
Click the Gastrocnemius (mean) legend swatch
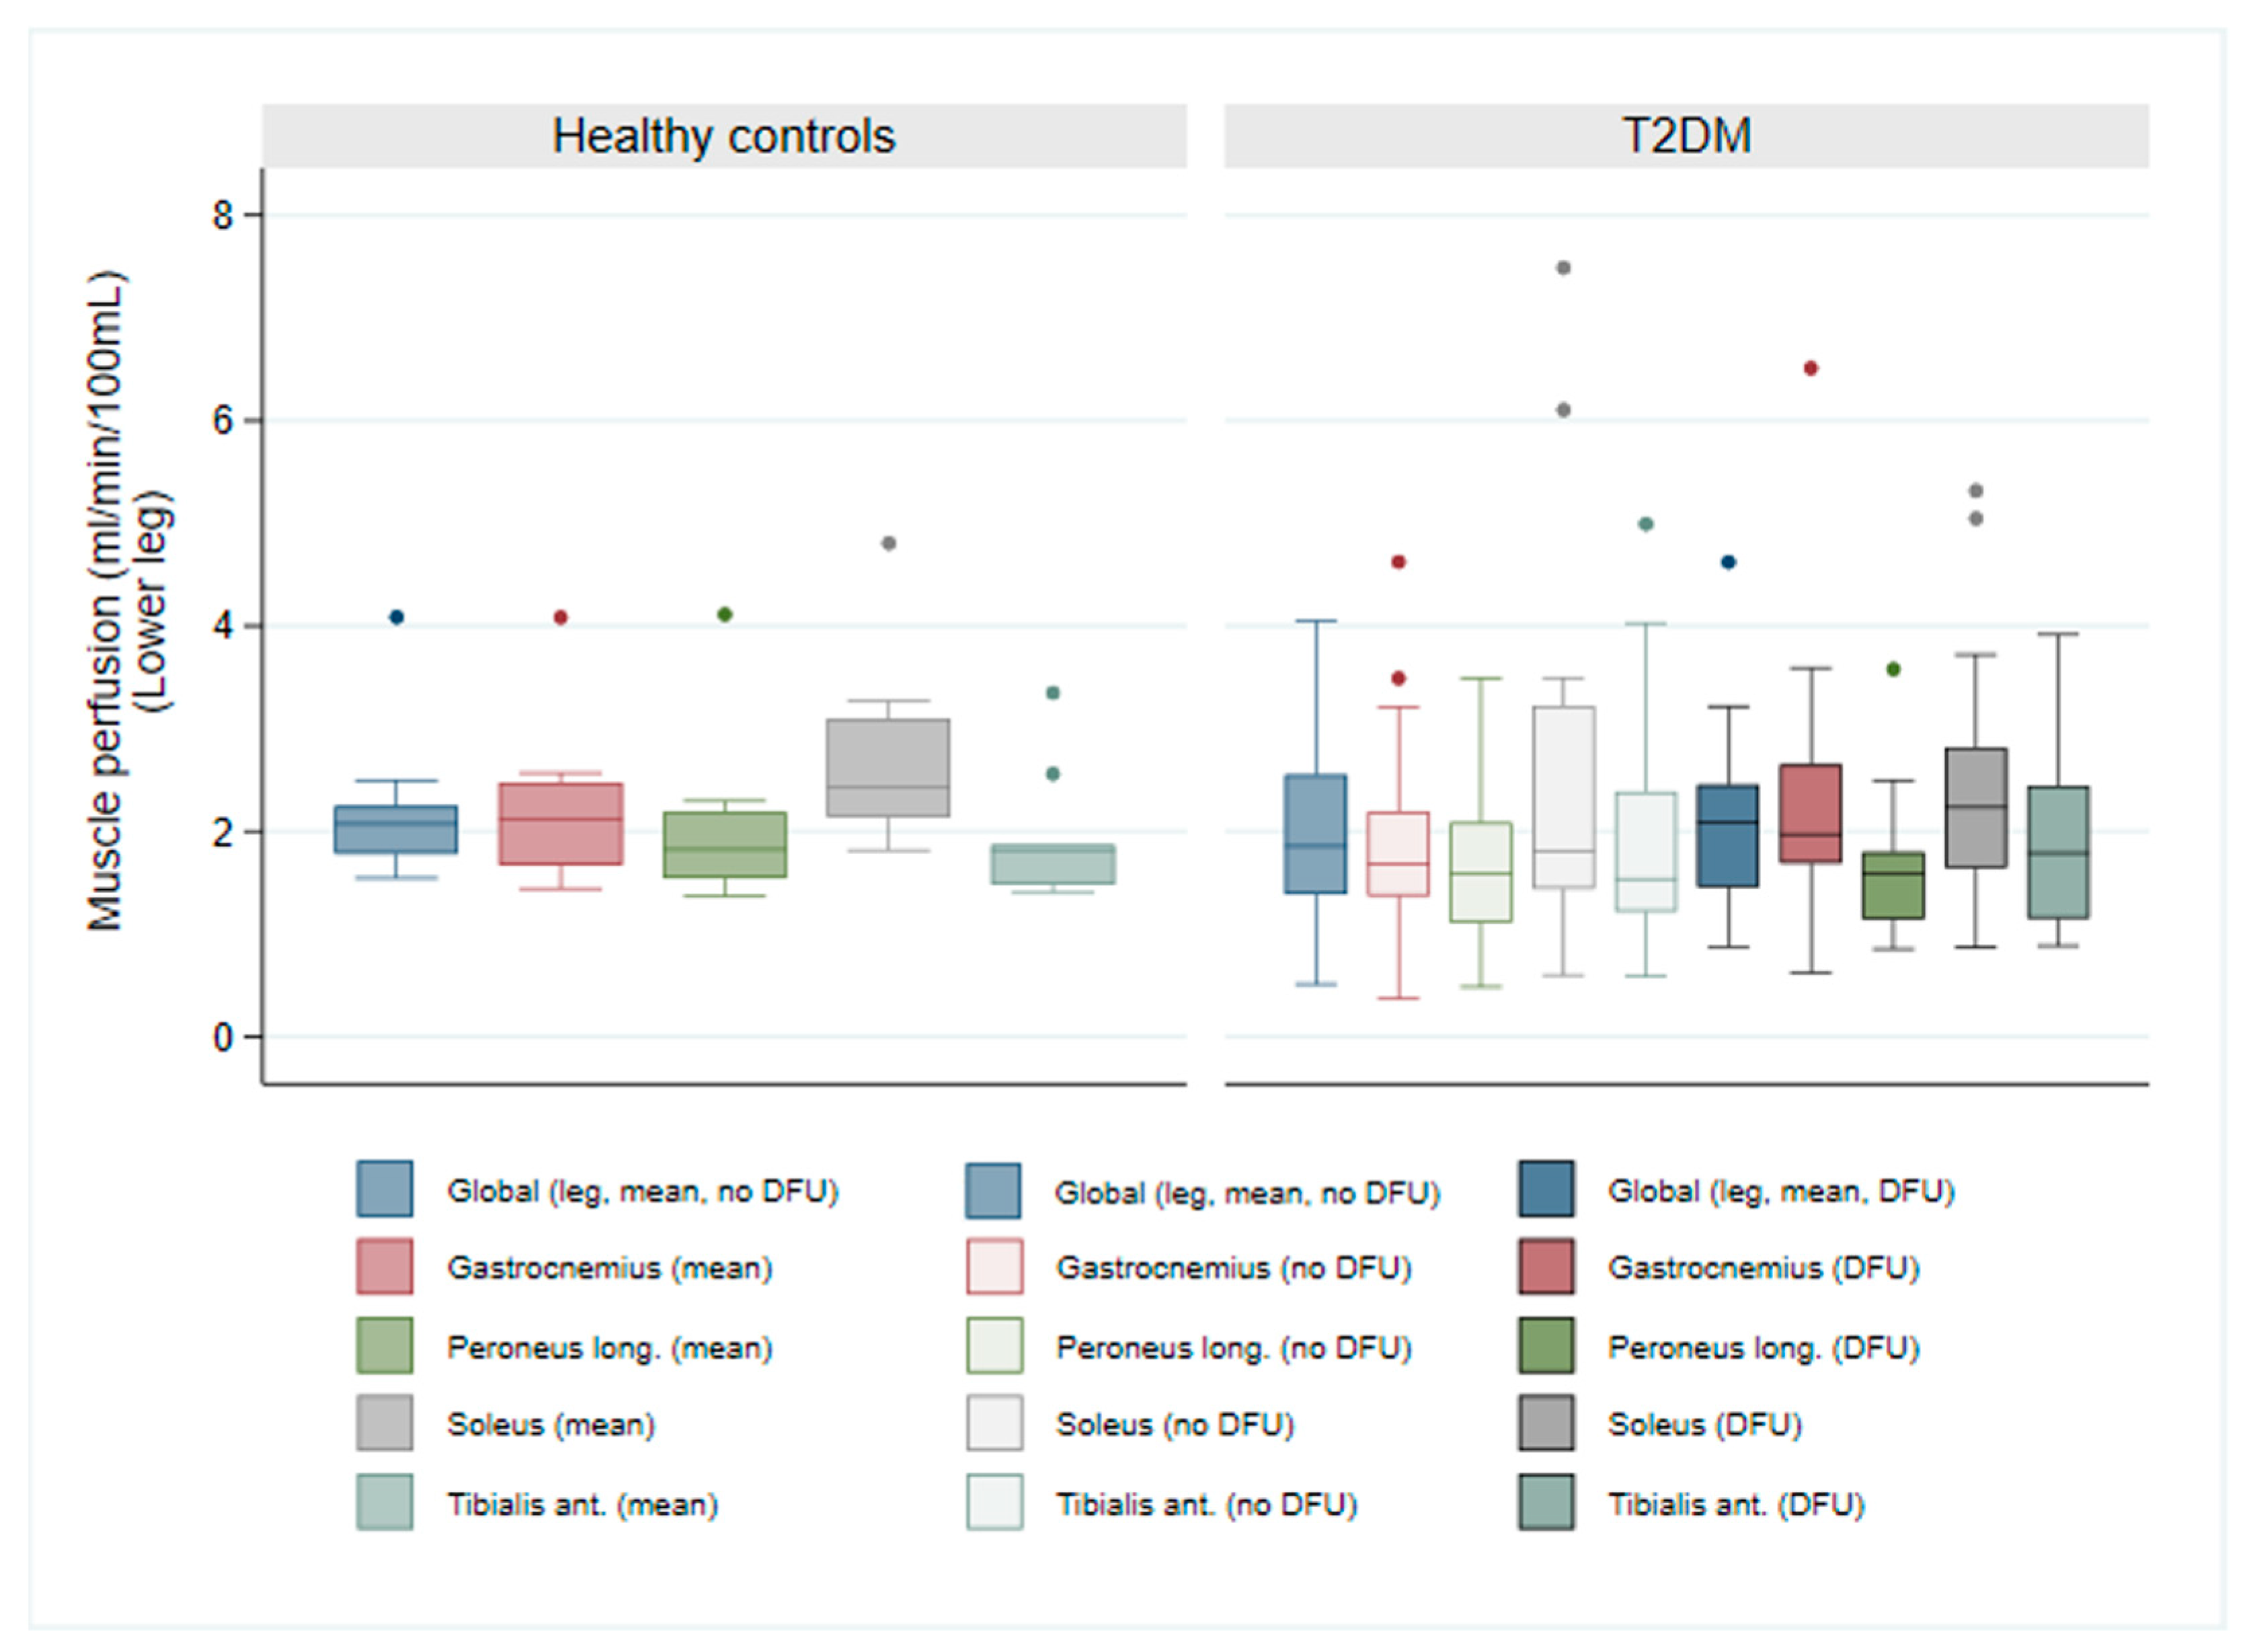[x=384, y=1267]
